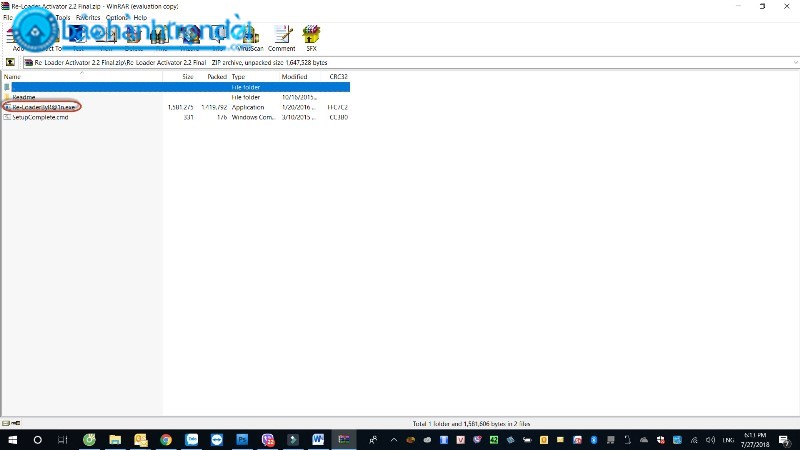Screen dimensions: 800x450
Task: Show hidden tray icons chevron
Action: (x=394, y=440)
